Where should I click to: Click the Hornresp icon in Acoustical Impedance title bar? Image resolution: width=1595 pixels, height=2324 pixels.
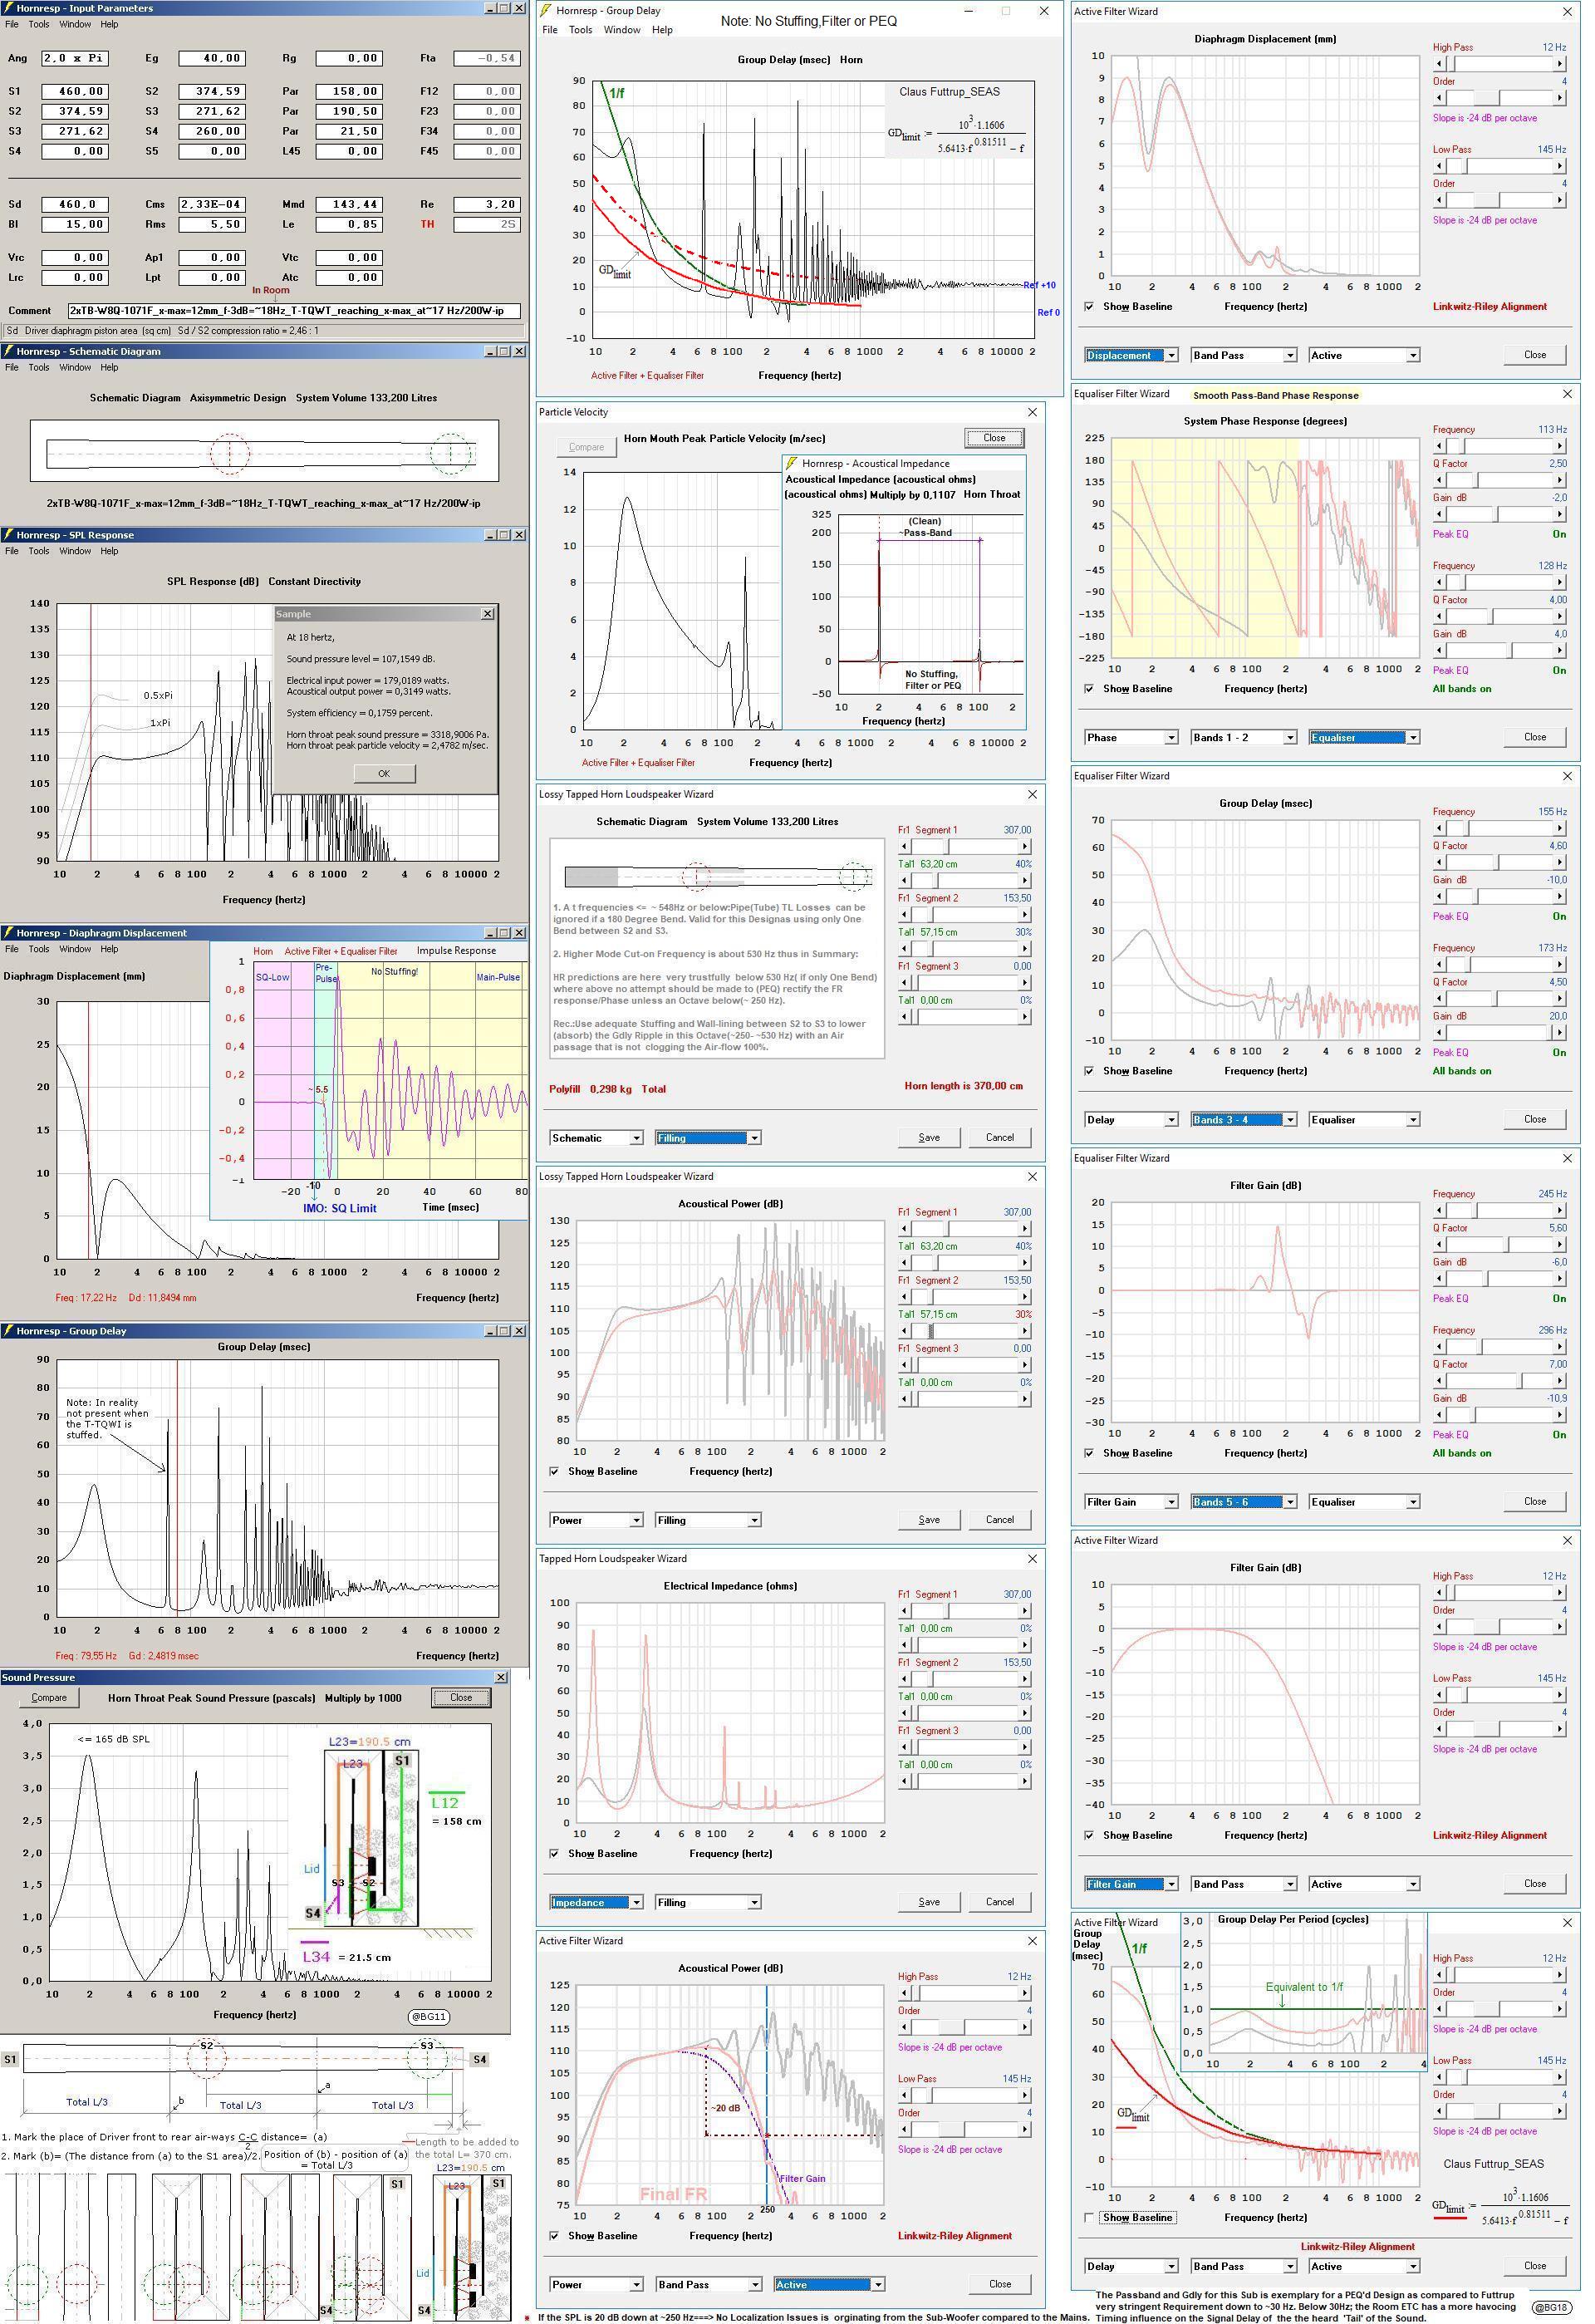tap(793, 463)
